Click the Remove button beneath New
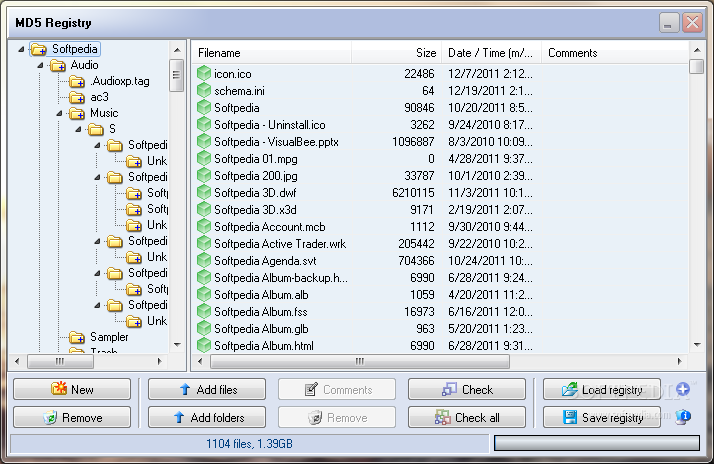The image size is (714, 464). [x=72, y=417]
